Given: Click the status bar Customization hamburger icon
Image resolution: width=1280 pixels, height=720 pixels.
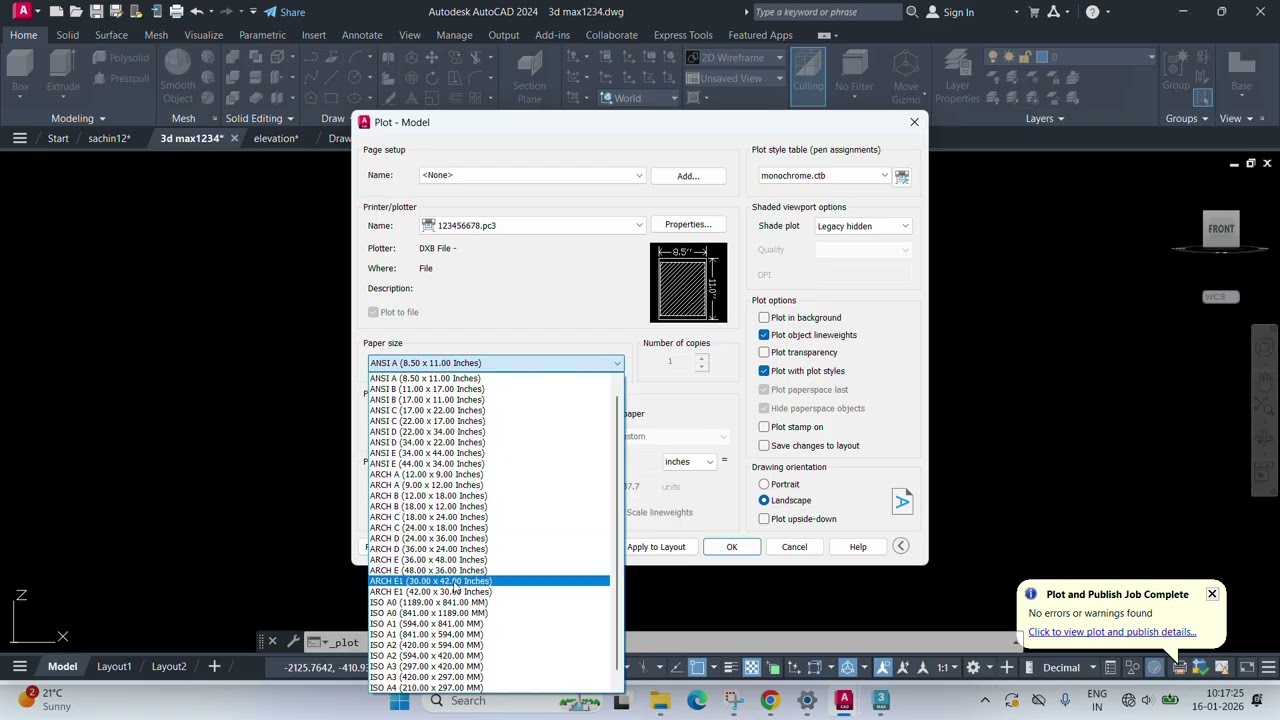Looking at the screenshot, I should click(x=1269, y=667).
